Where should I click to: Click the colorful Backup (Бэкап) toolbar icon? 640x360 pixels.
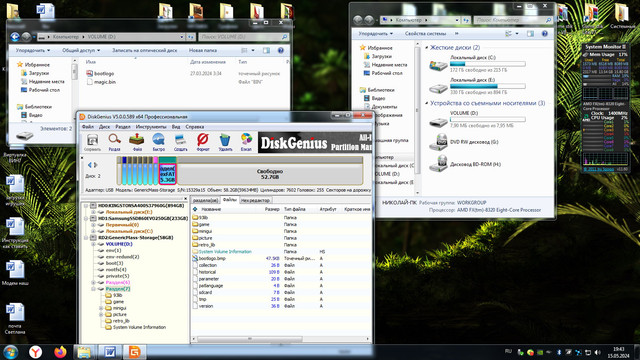click(247, 140)
